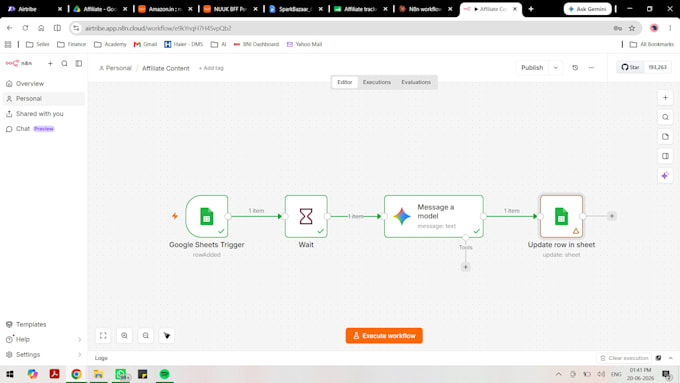Switch to the N8n workflow browser tab

point(425,9)
